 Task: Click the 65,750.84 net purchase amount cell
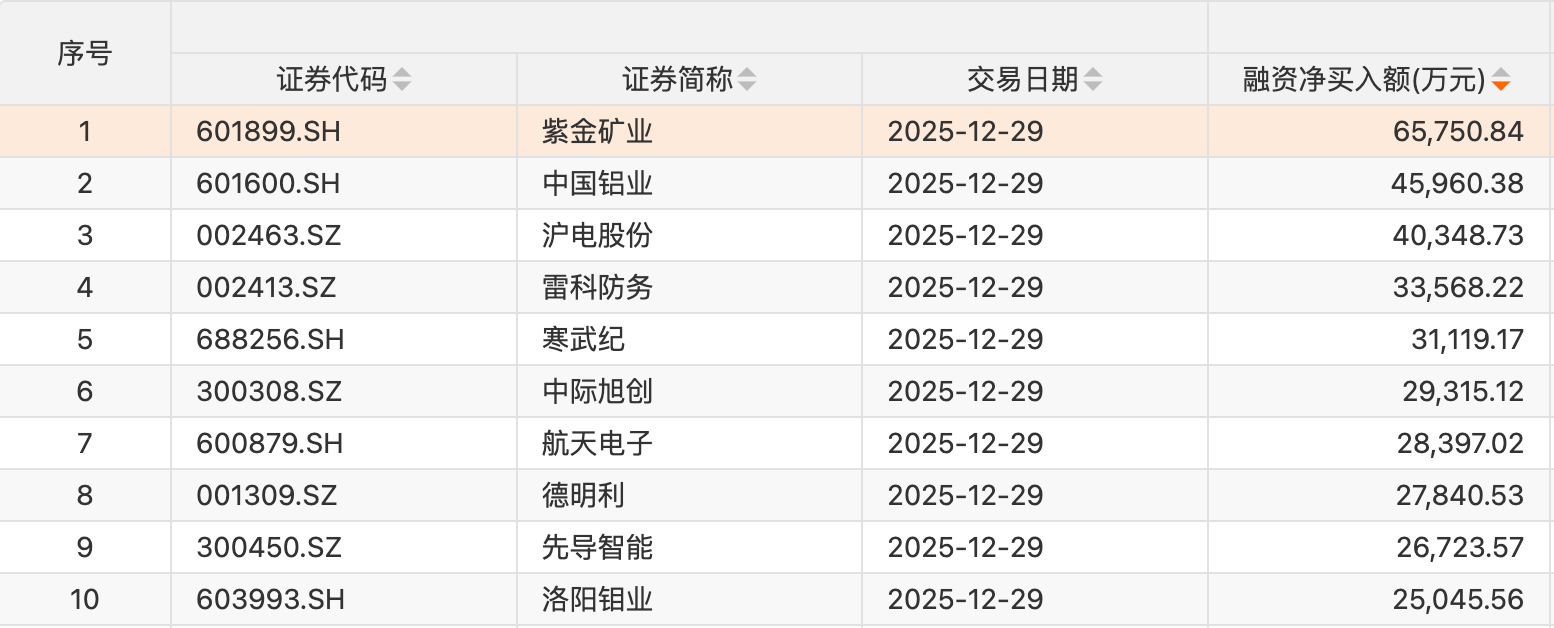pyautogui.click(x=1457, y=132)
